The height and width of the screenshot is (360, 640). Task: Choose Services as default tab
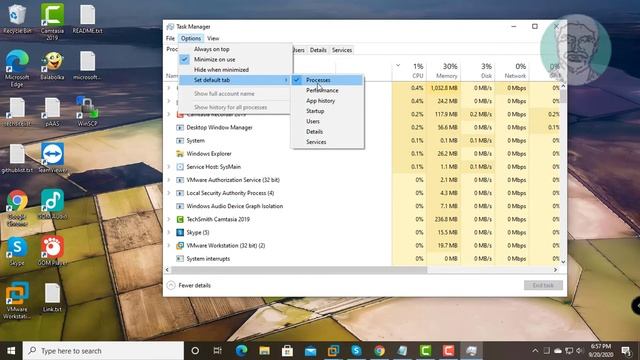[327, 142]
